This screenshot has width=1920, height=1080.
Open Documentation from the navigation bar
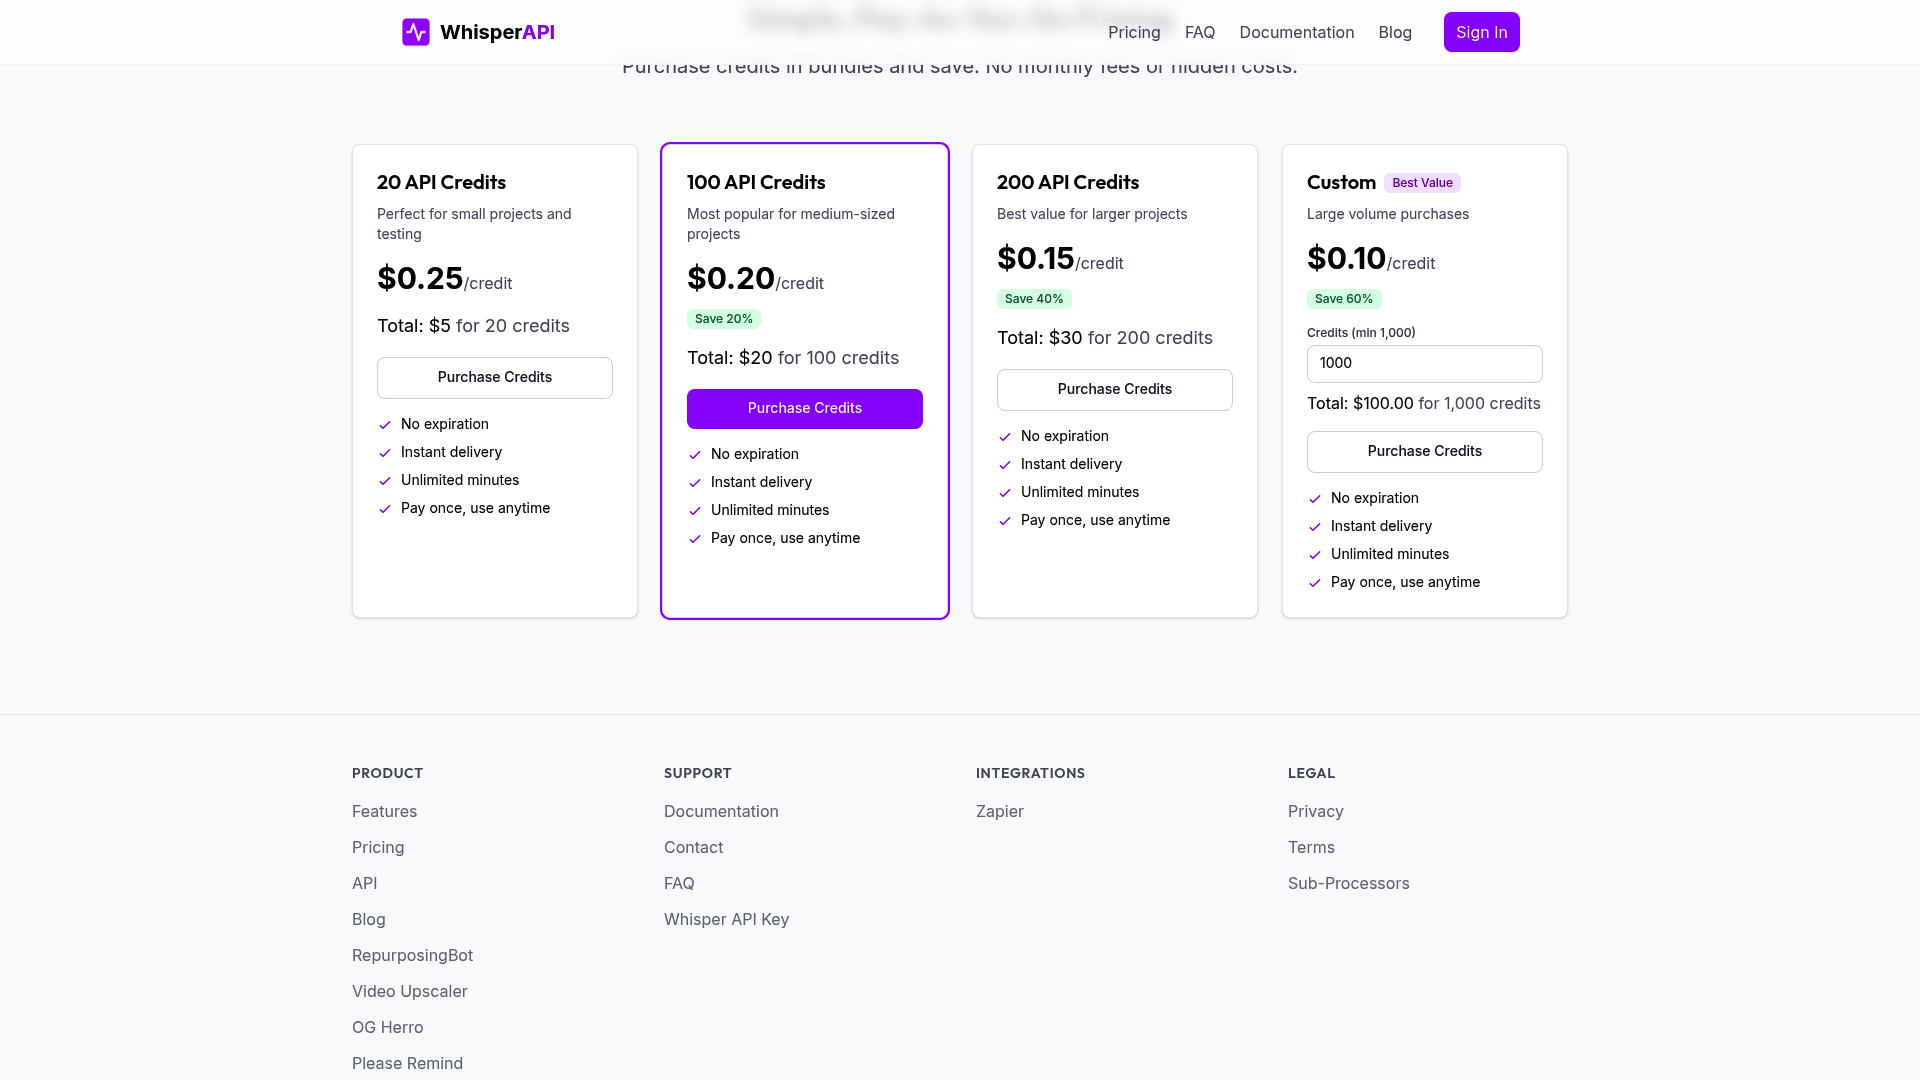click(x=1297, y=32)
